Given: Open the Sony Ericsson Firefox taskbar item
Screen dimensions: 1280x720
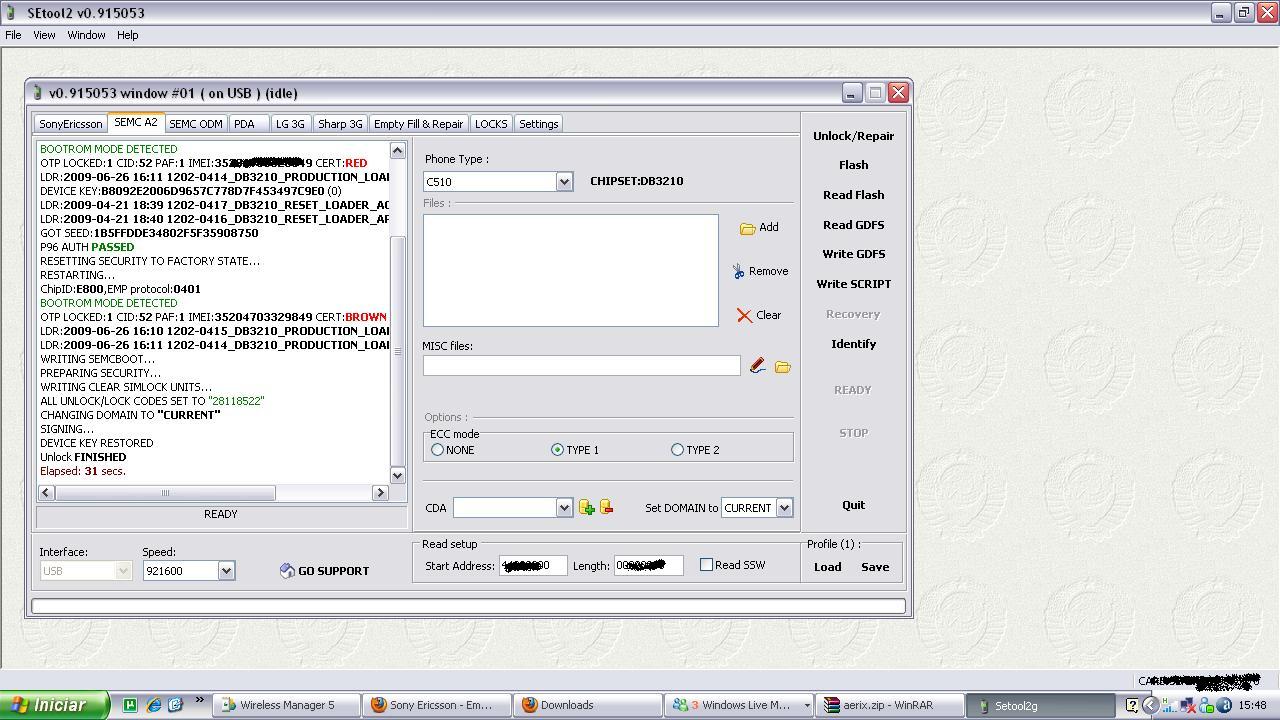Looking at the screenshot, I should 437,705.
